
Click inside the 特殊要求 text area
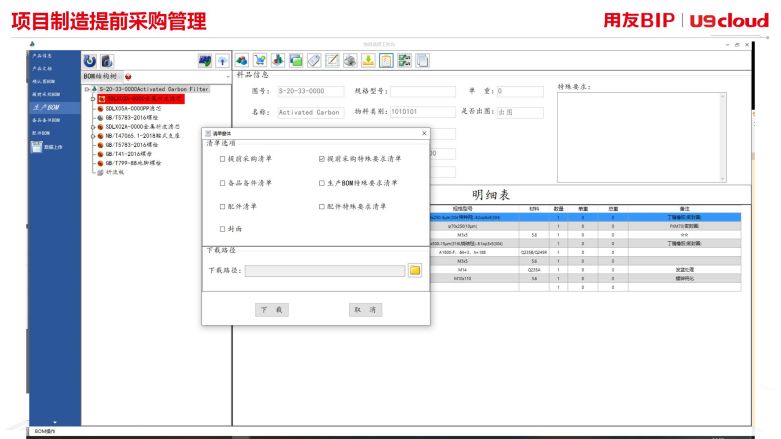click(639, 137)
